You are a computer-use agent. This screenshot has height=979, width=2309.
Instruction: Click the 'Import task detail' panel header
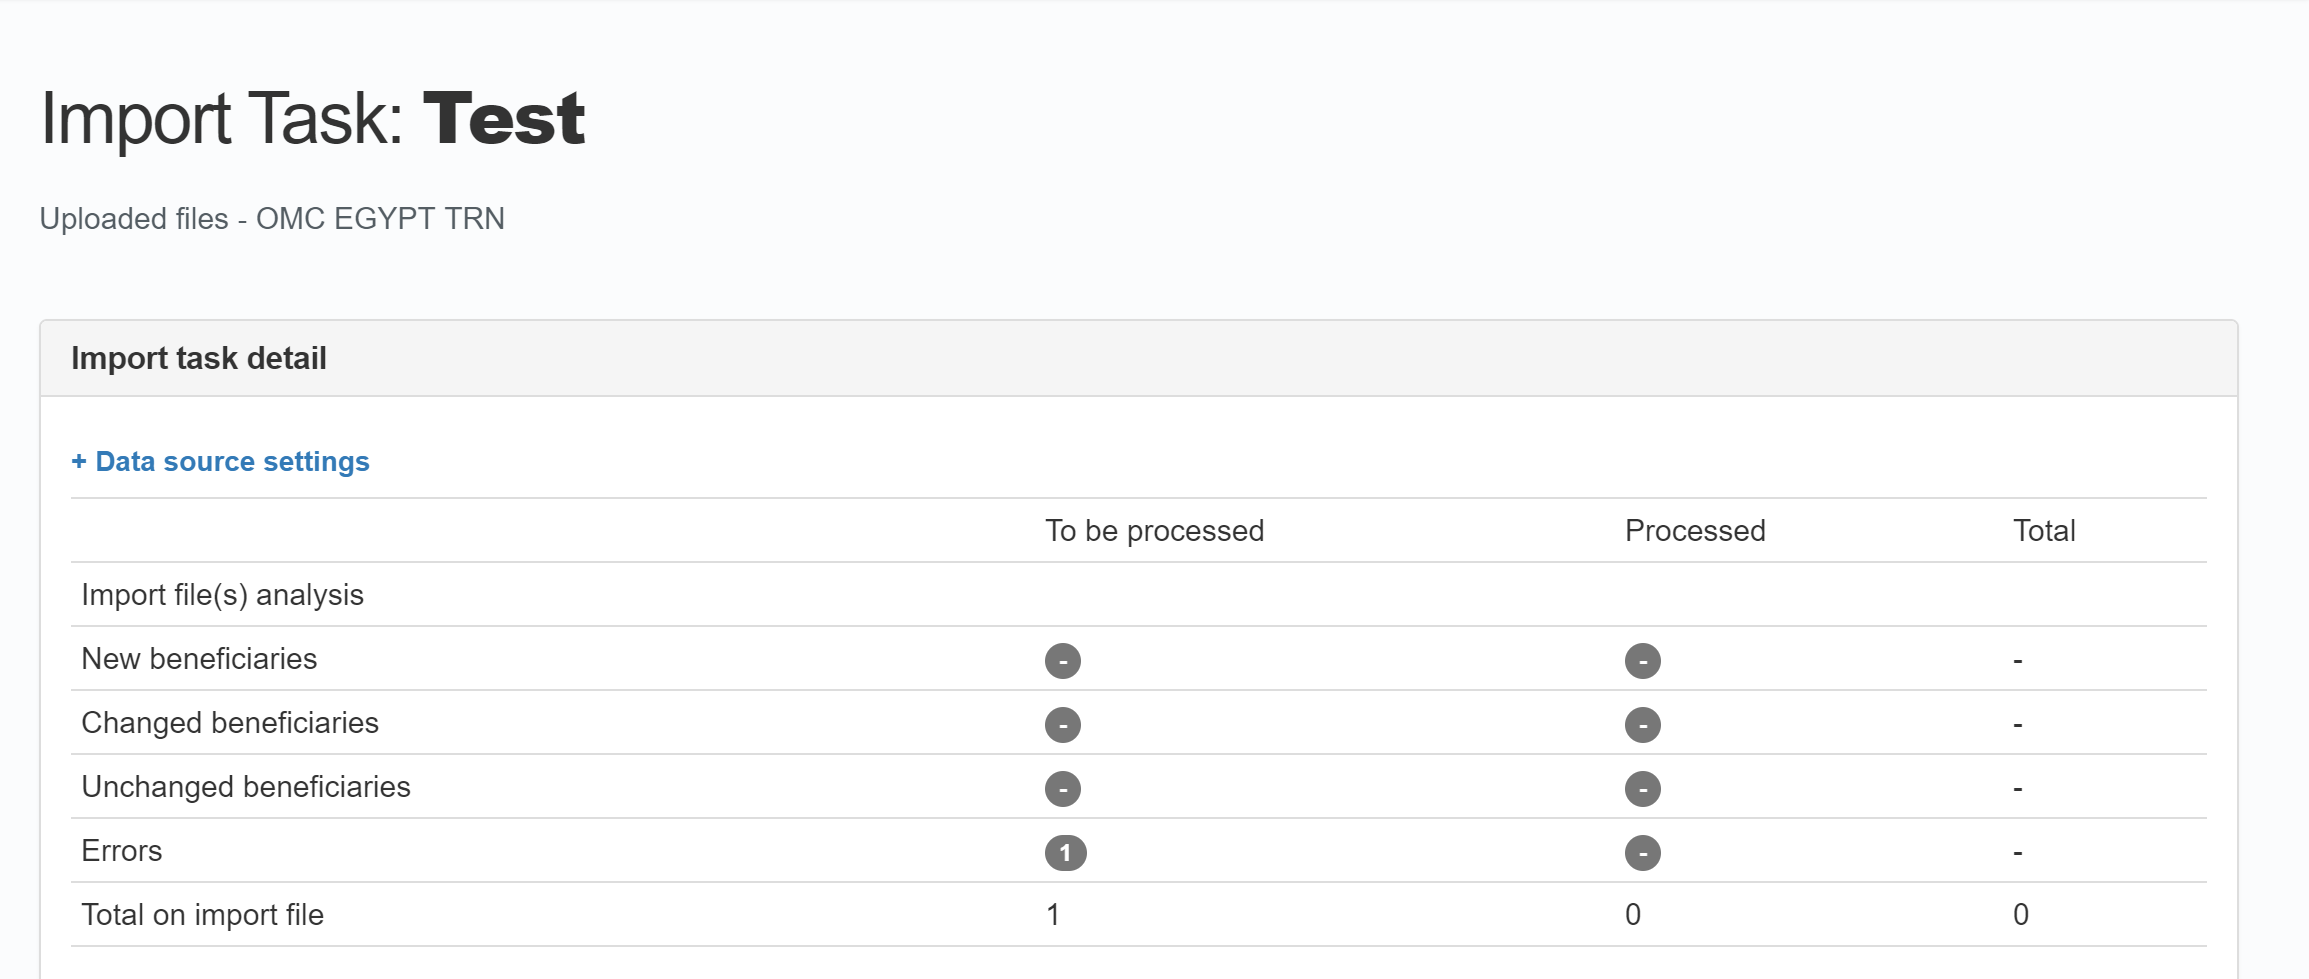(199, 358)
